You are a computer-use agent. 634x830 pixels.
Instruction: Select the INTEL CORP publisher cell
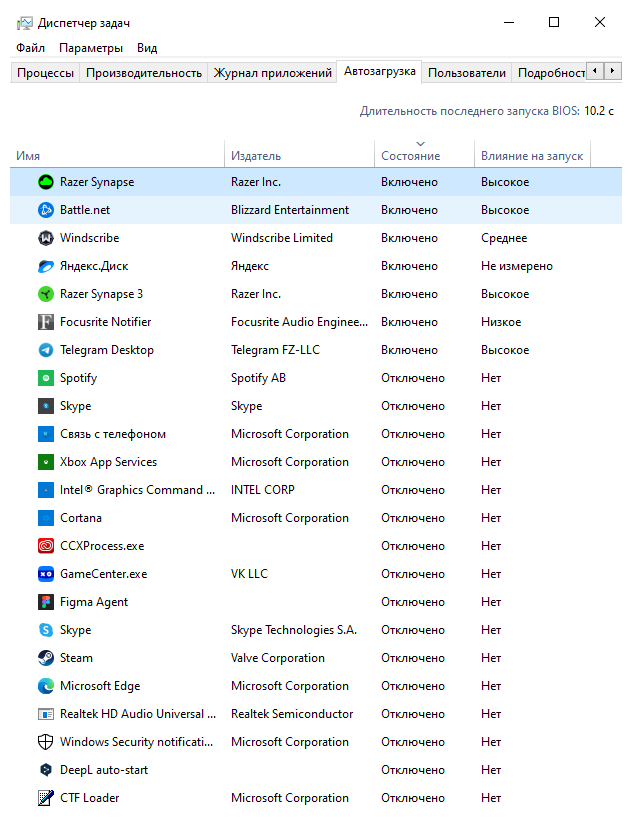tap(262, 490)
